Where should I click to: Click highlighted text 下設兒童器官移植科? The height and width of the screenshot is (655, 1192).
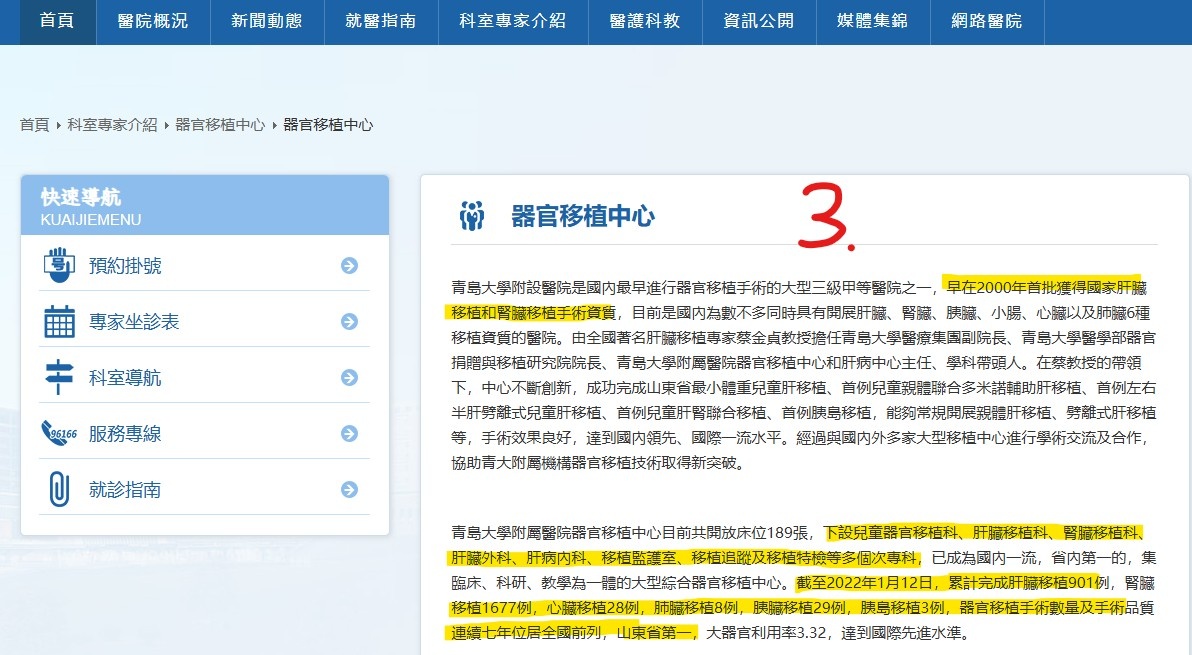tap(891, 533)
